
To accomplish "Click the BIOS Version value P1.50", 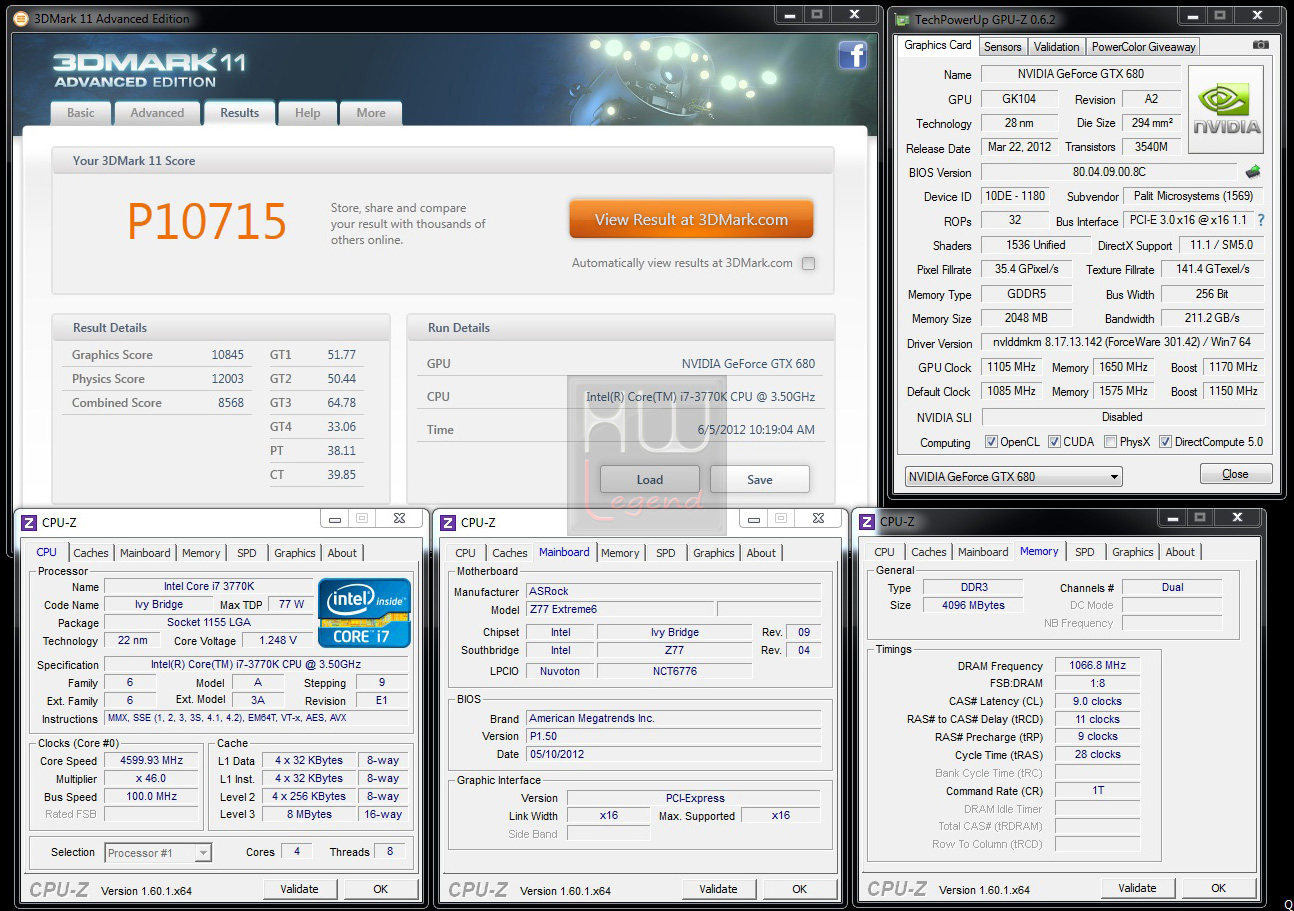I will point(673,737).
